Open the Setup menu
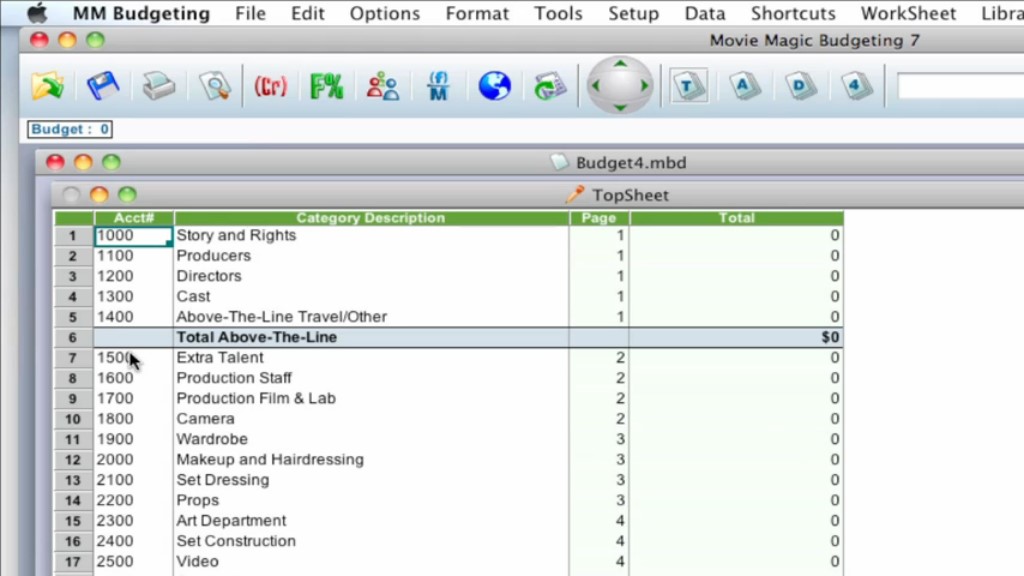The height and width of the screenshot is (576, 1024). coord(633,13)
